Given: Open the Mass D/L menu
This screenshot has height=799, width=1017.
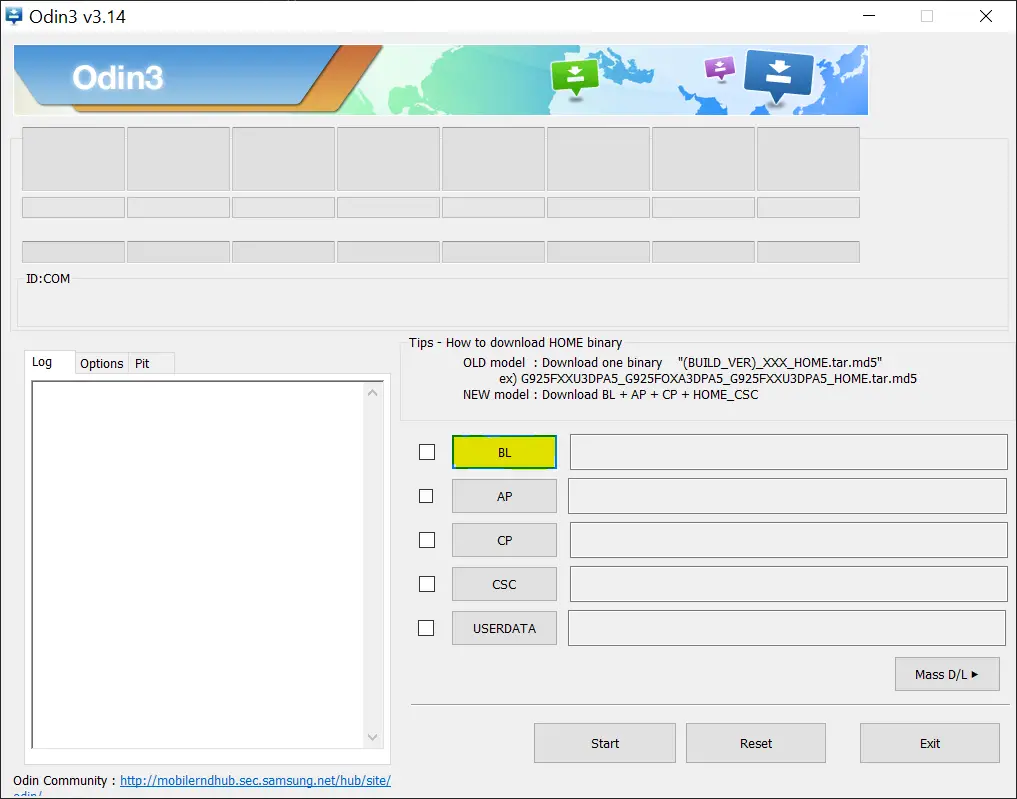Looking at the screenshot, I should click(x=947, y=674).
